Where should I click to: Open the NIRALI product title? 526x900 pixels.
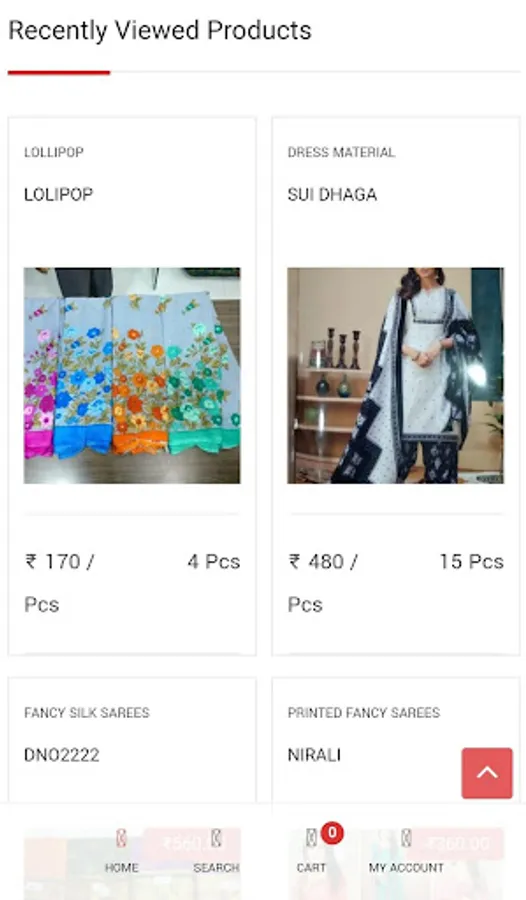click(x=314, y=755)
